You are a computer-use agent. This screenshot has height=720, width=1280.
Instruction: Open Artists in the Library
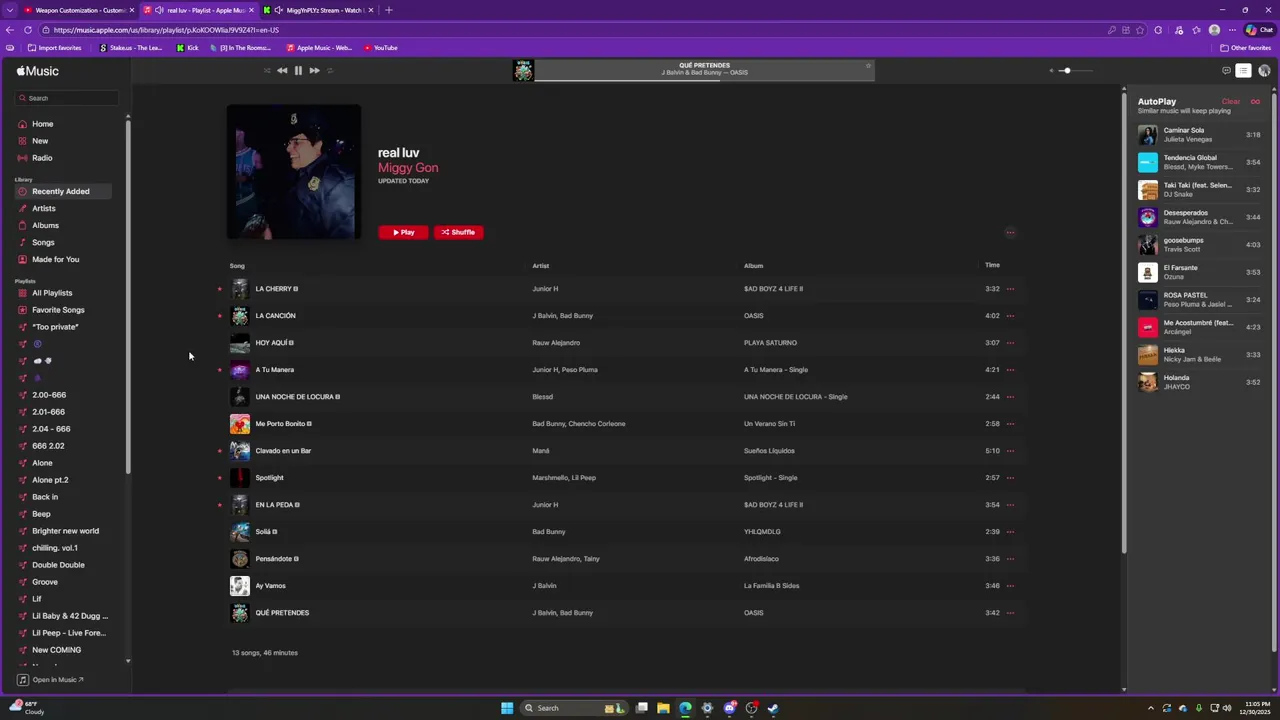[x=43, y=208]
